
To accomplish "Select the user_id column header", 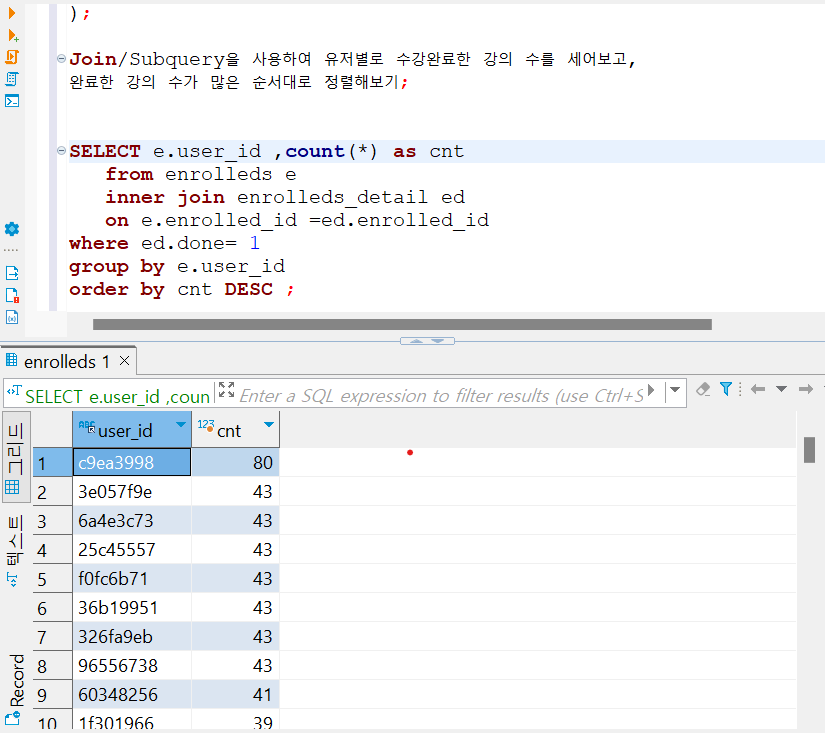I will 132,430.
